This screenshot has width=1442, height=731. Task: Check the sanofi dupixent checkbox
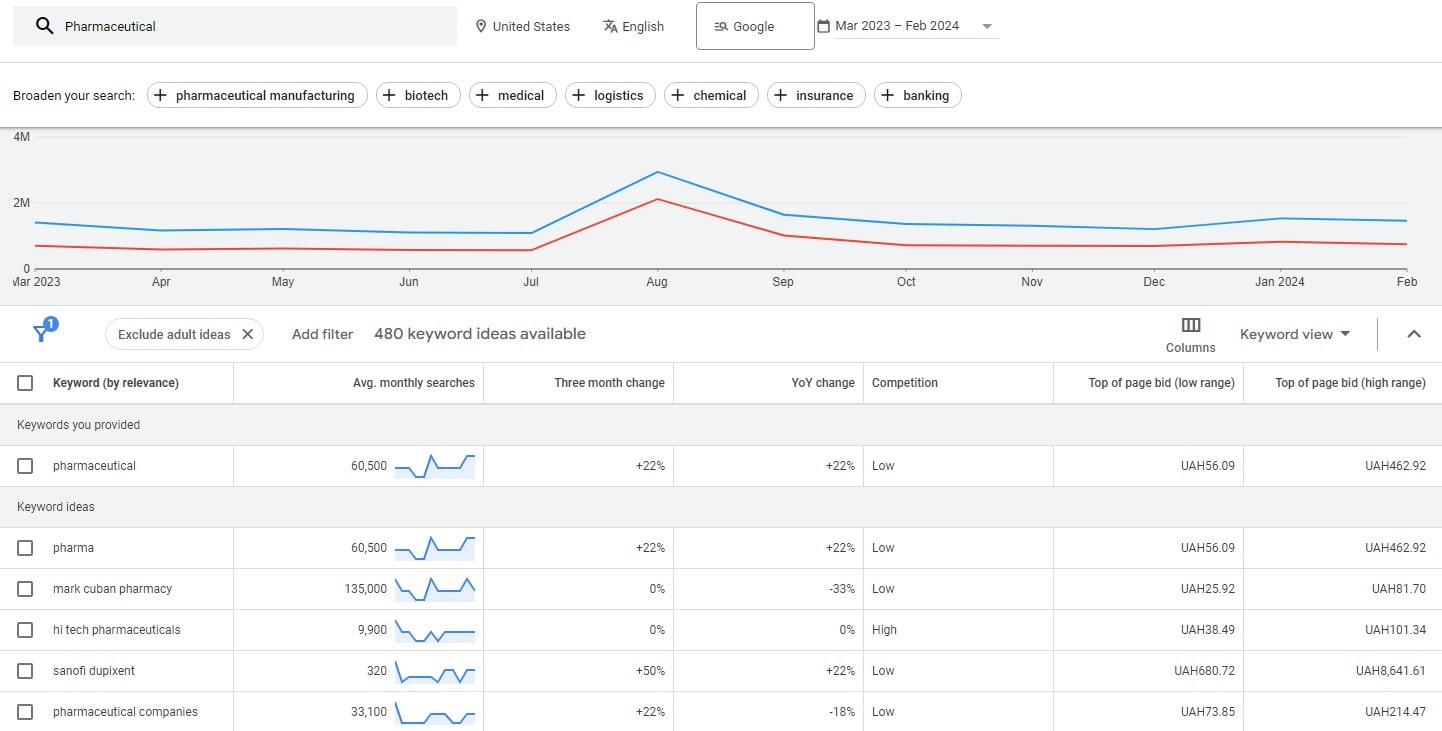click(x=25, y=671)
